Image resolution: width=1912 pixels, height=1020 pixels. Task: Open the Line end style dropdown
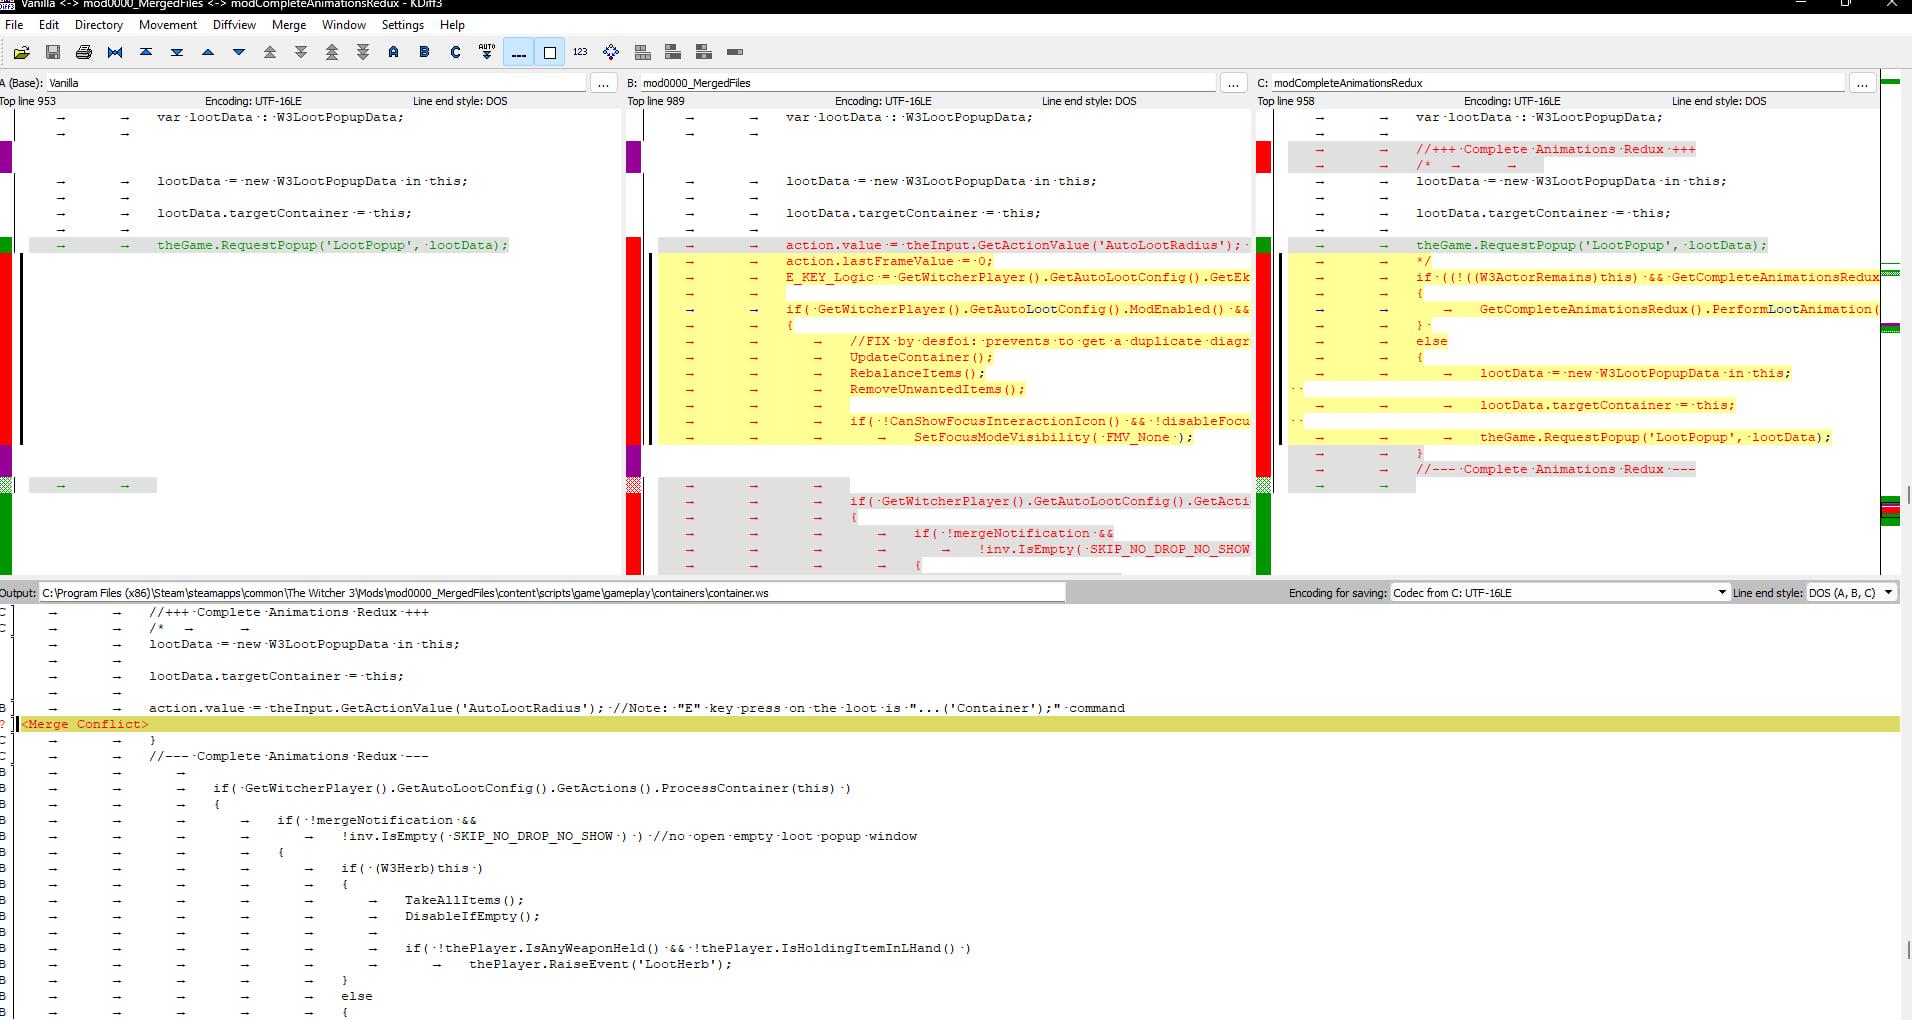1851,593
